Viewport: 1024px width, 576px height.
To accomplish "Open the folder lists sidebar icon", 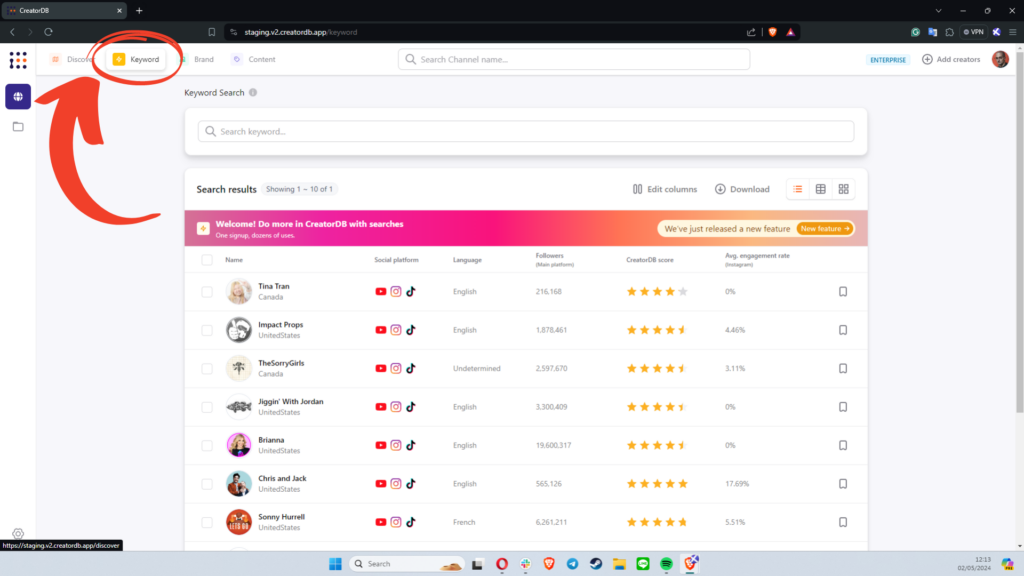I will pyautogui.click(x=18, y=127).
